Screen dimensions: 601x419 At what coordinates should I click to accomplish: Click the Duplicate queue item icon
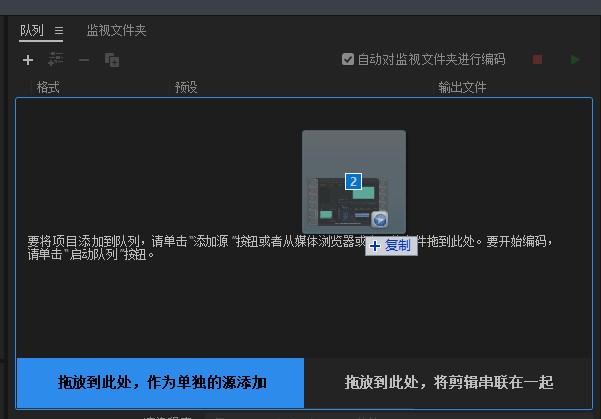coord(112,60)
